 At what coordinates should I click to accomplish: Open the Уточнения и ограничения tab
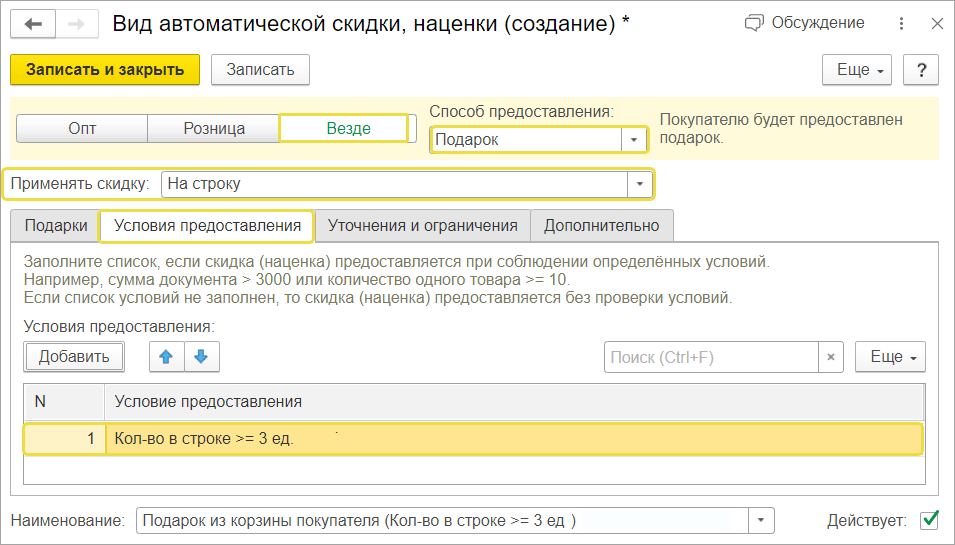(422, 226)
